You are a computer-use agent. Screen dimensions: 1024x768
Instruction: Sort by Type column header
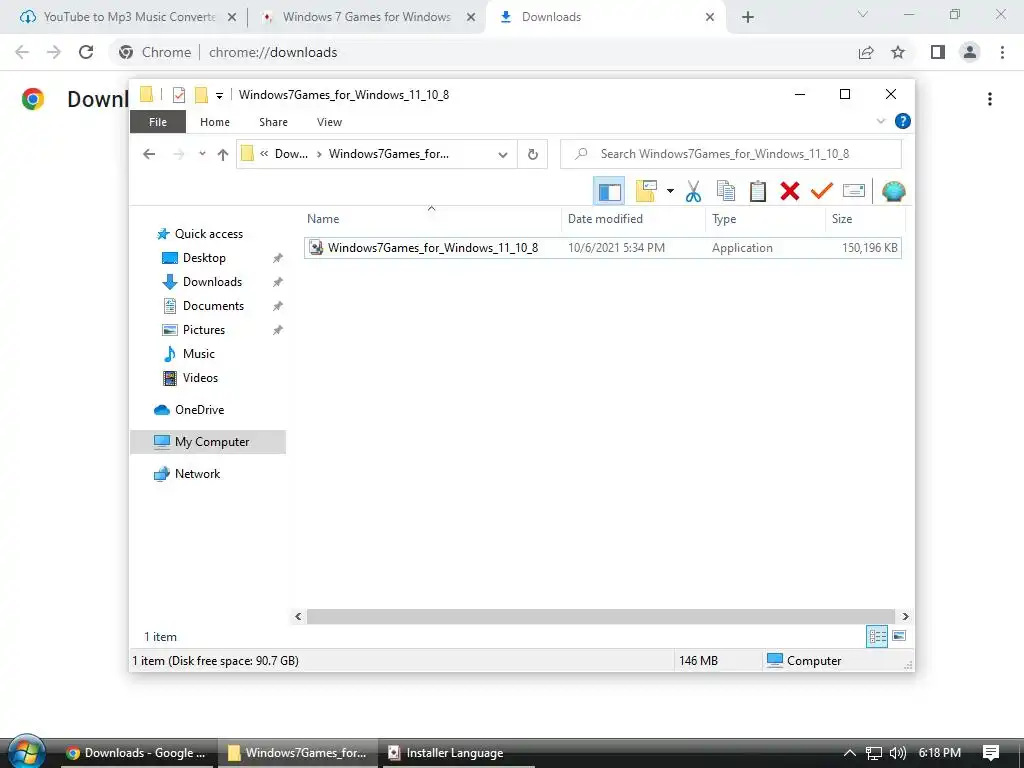[x=765, y=219]
